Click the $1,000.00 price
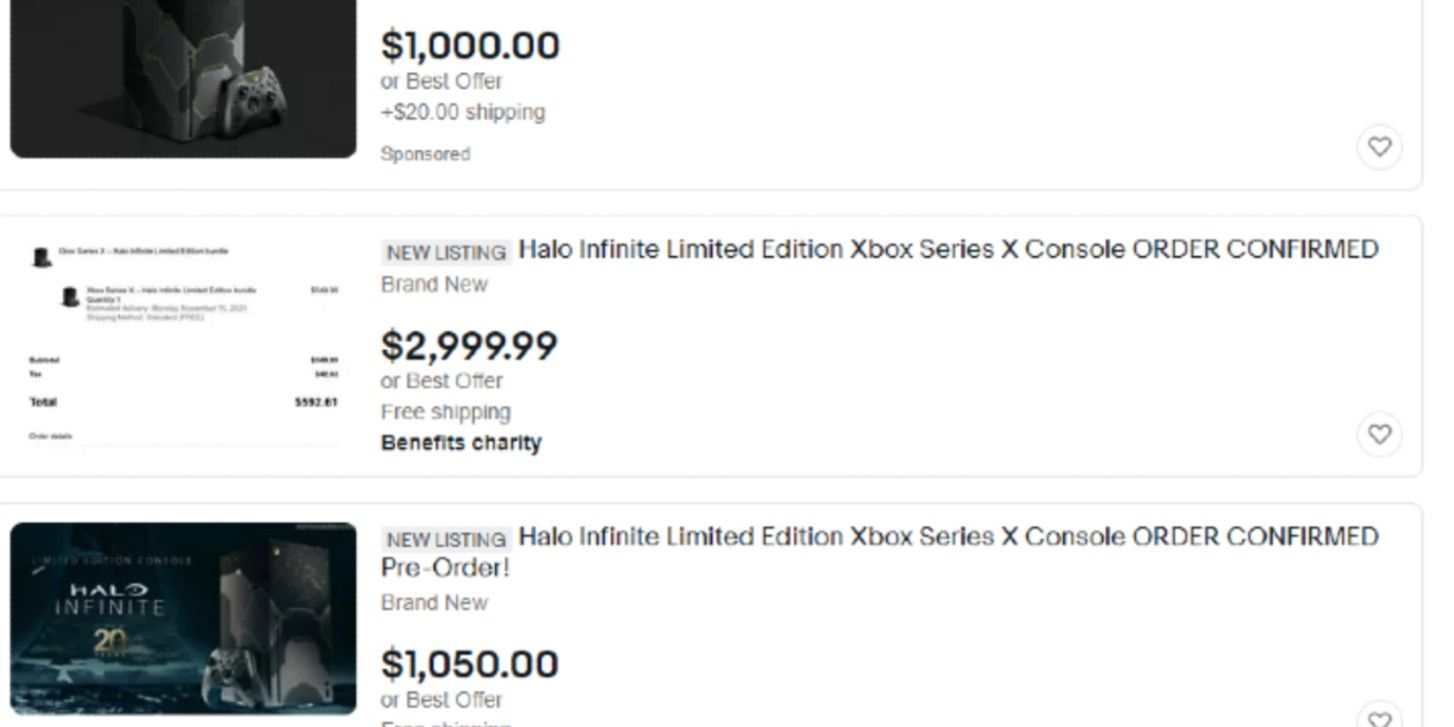Viewport: 1454px width, 727px height. pos(470,46)
